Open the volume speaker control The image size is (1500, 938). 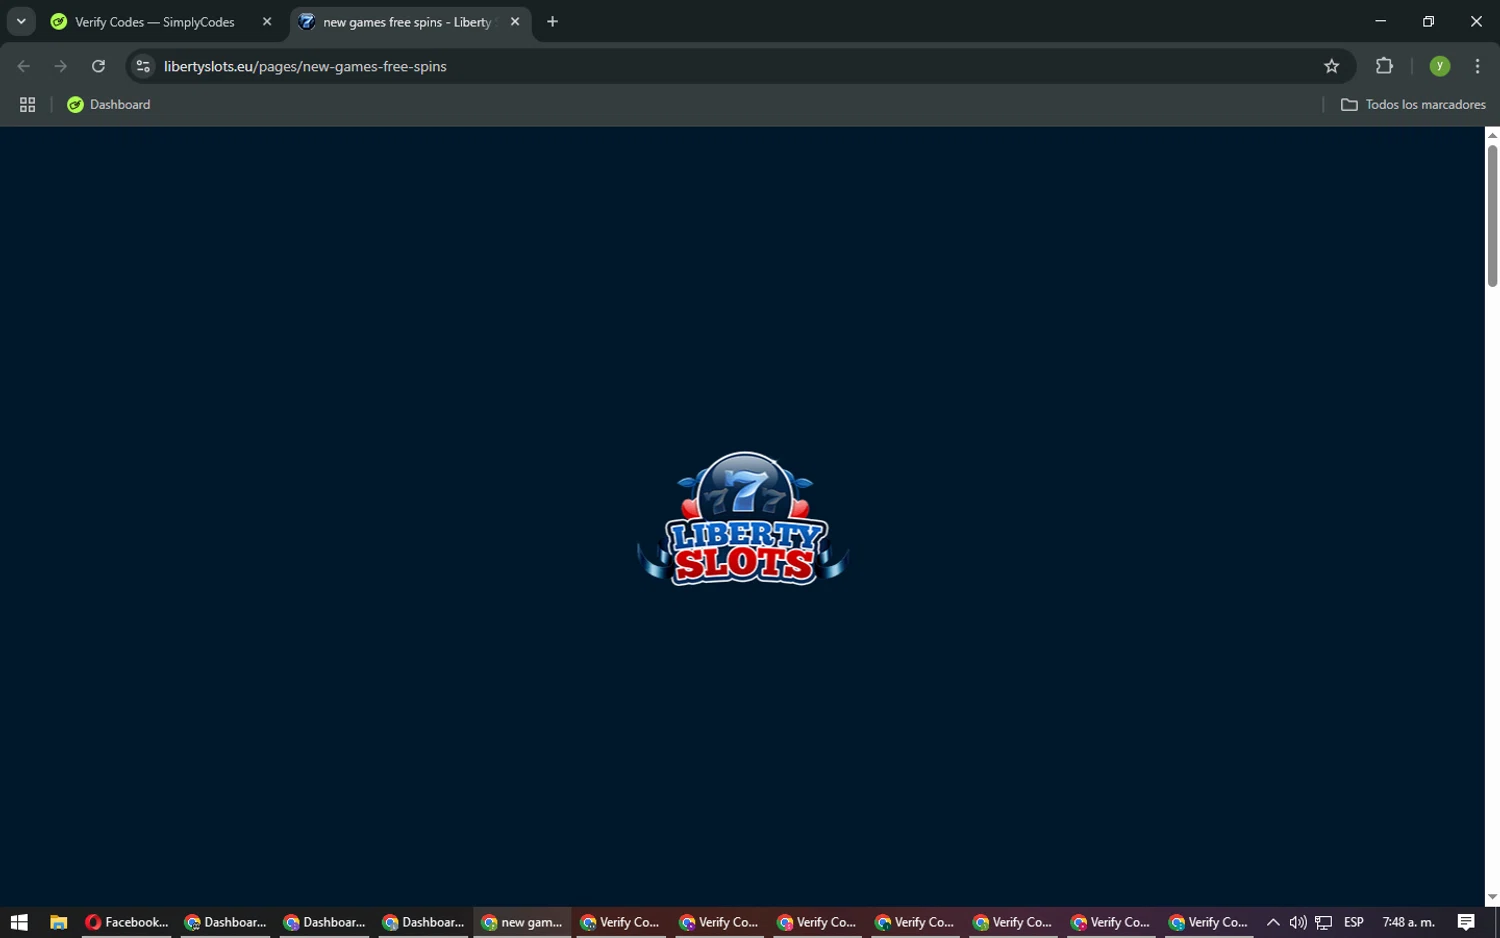1298,922
